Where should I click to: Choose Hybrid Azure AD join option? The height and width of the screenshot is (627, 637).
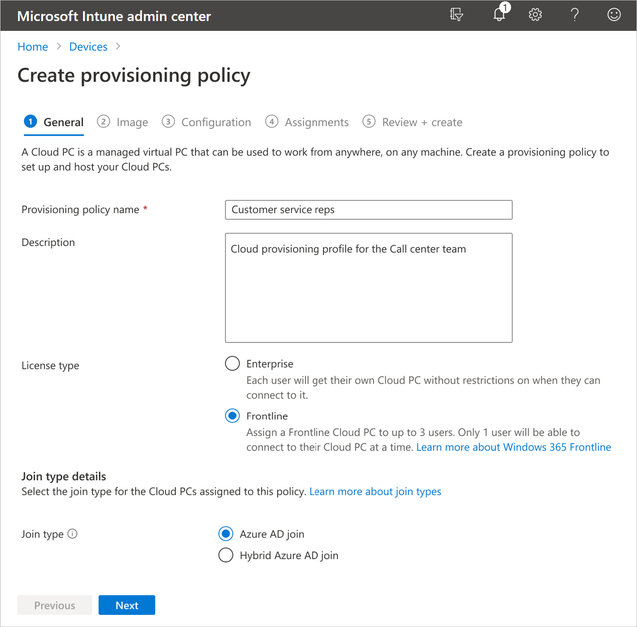pyautogui.click(x=226, y=555)
